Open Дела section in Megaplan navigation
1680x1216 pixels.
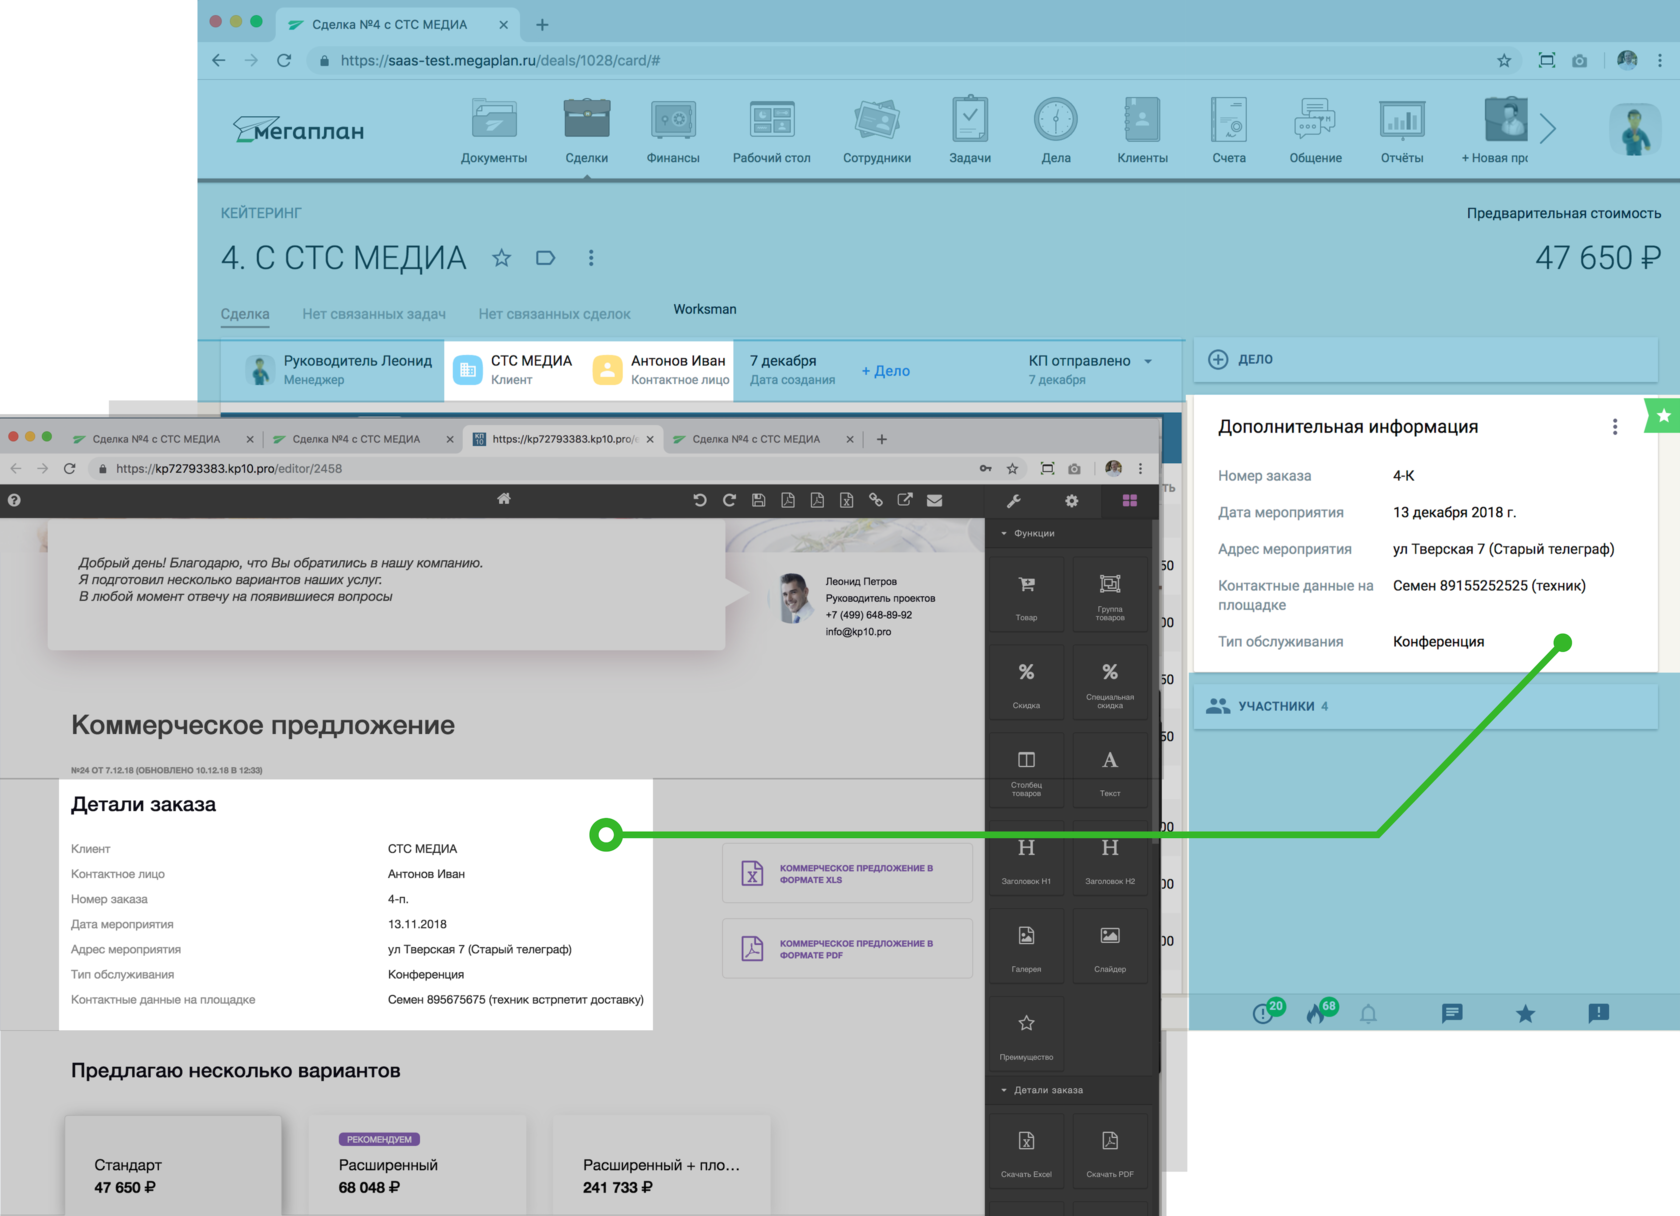pos(1056,131)
